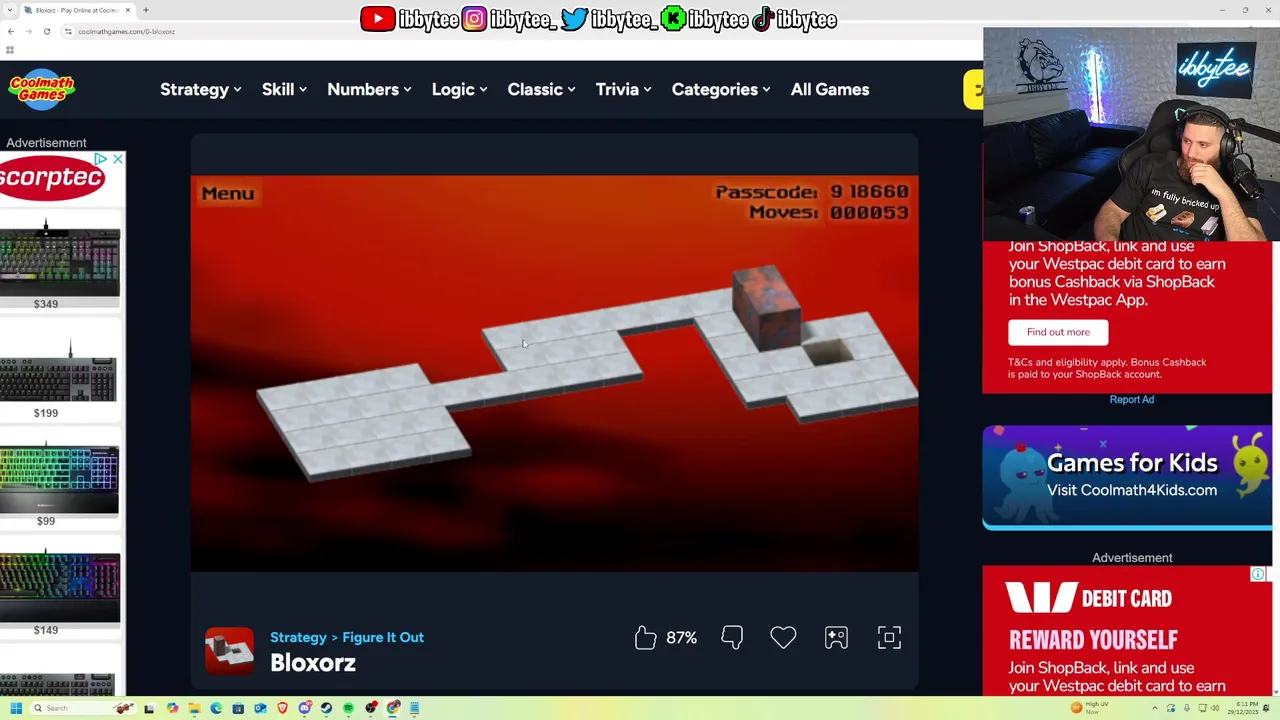The image size is (1280, 720).
Task: Dislike the game with thumbs down
Action: pyautogui.click(x=732, y=637)
